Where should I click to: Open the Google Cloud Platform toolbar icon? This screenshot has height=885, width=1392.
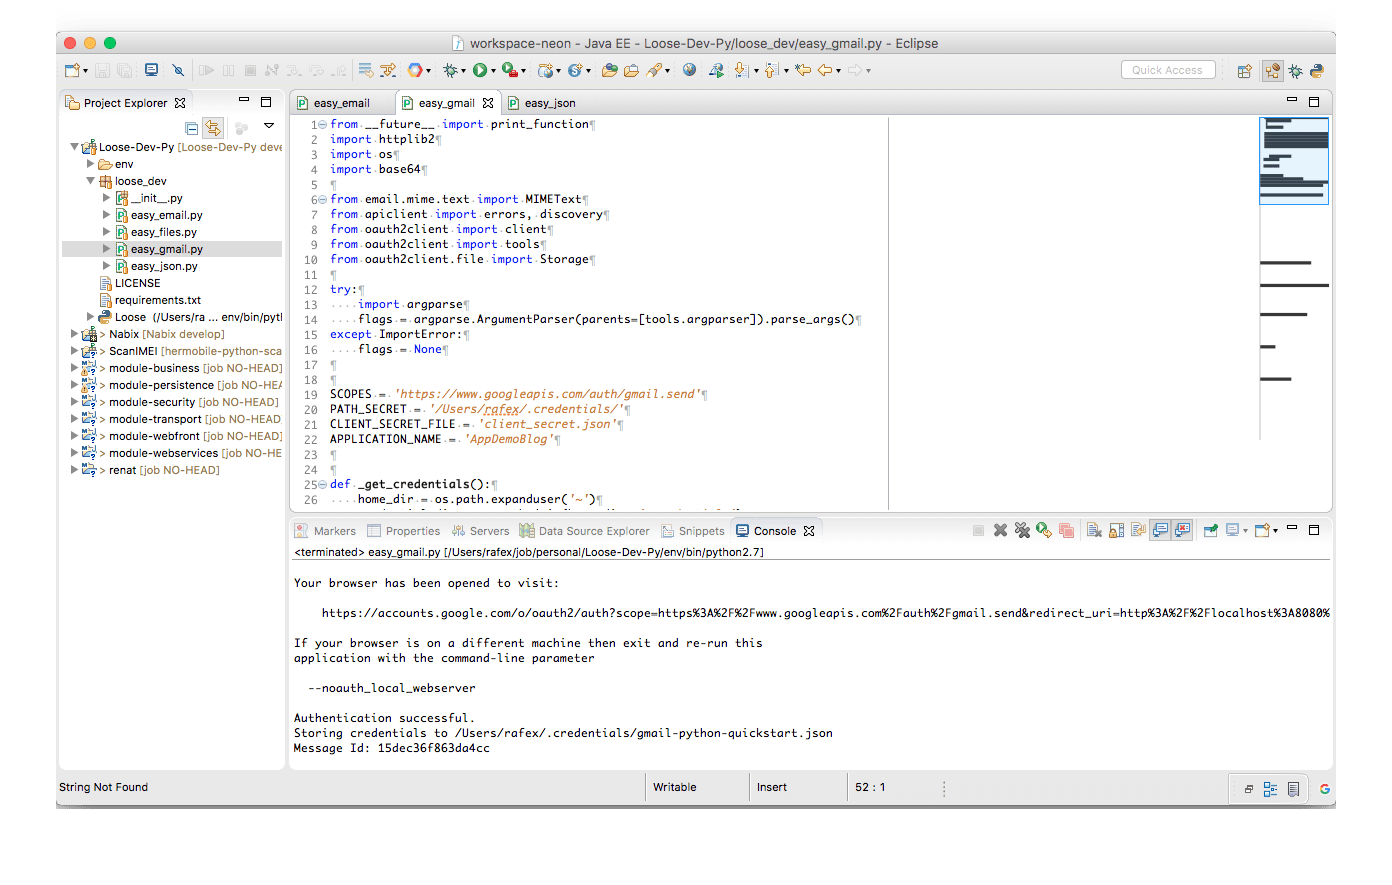[x=418, y=70]
